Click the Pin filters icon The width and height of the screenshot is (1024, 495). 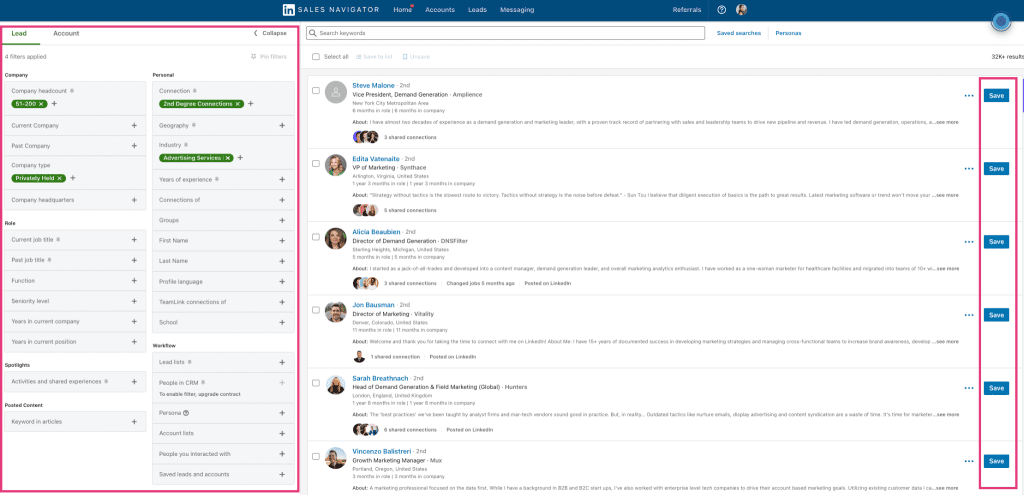(253, 57)
